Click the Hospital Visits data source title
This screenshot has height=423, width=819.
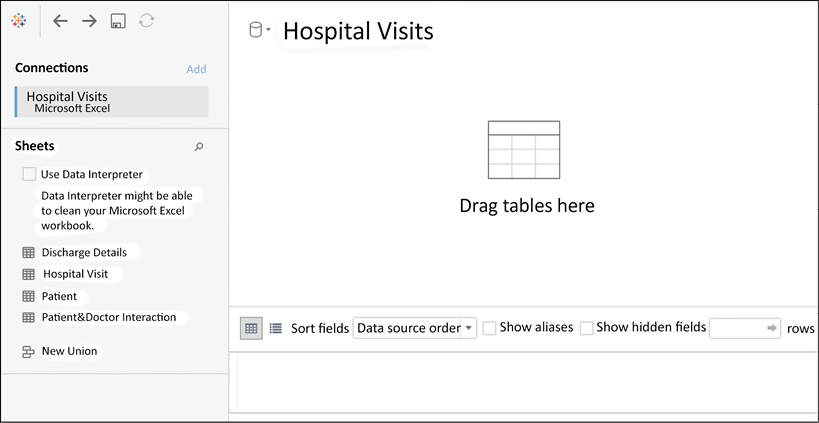pos(358,31)
